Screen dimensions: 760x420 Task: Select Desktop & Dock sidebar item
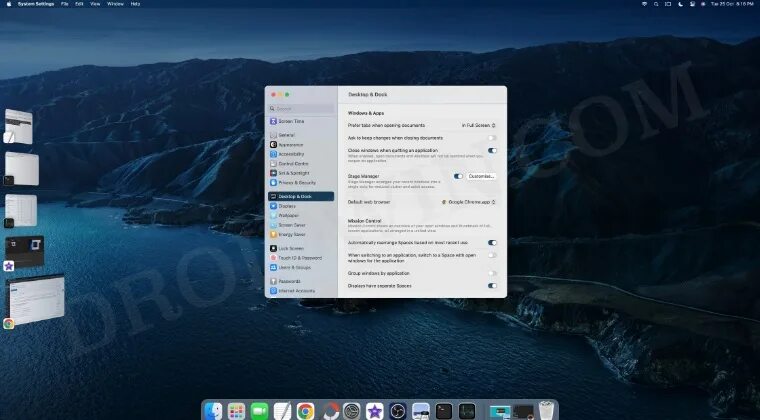click(x=301, y=197)
